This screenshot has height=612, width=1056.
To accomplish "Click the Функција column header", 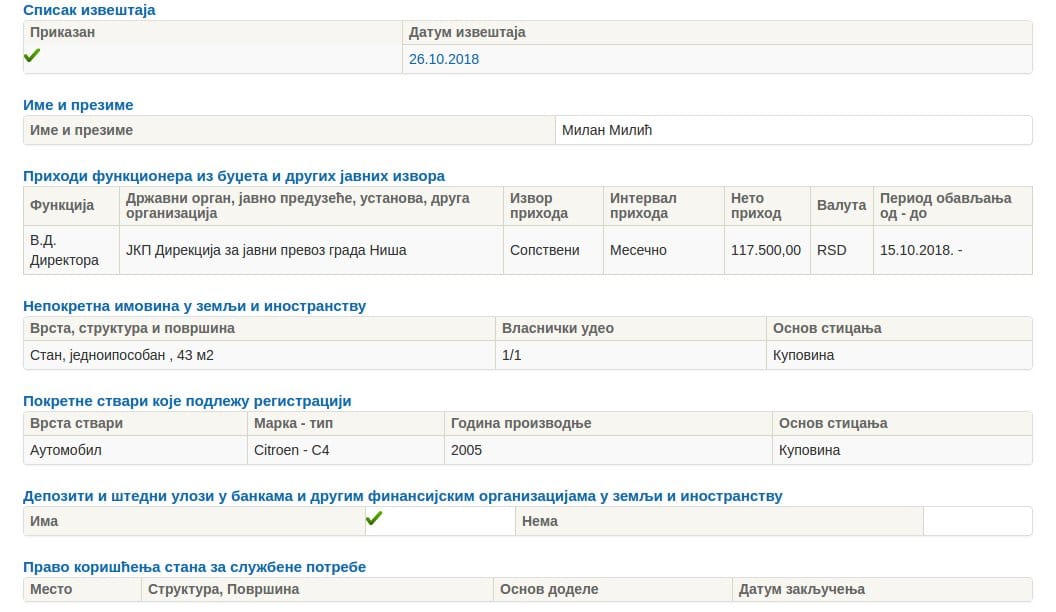I will click(x=62, y=205).
